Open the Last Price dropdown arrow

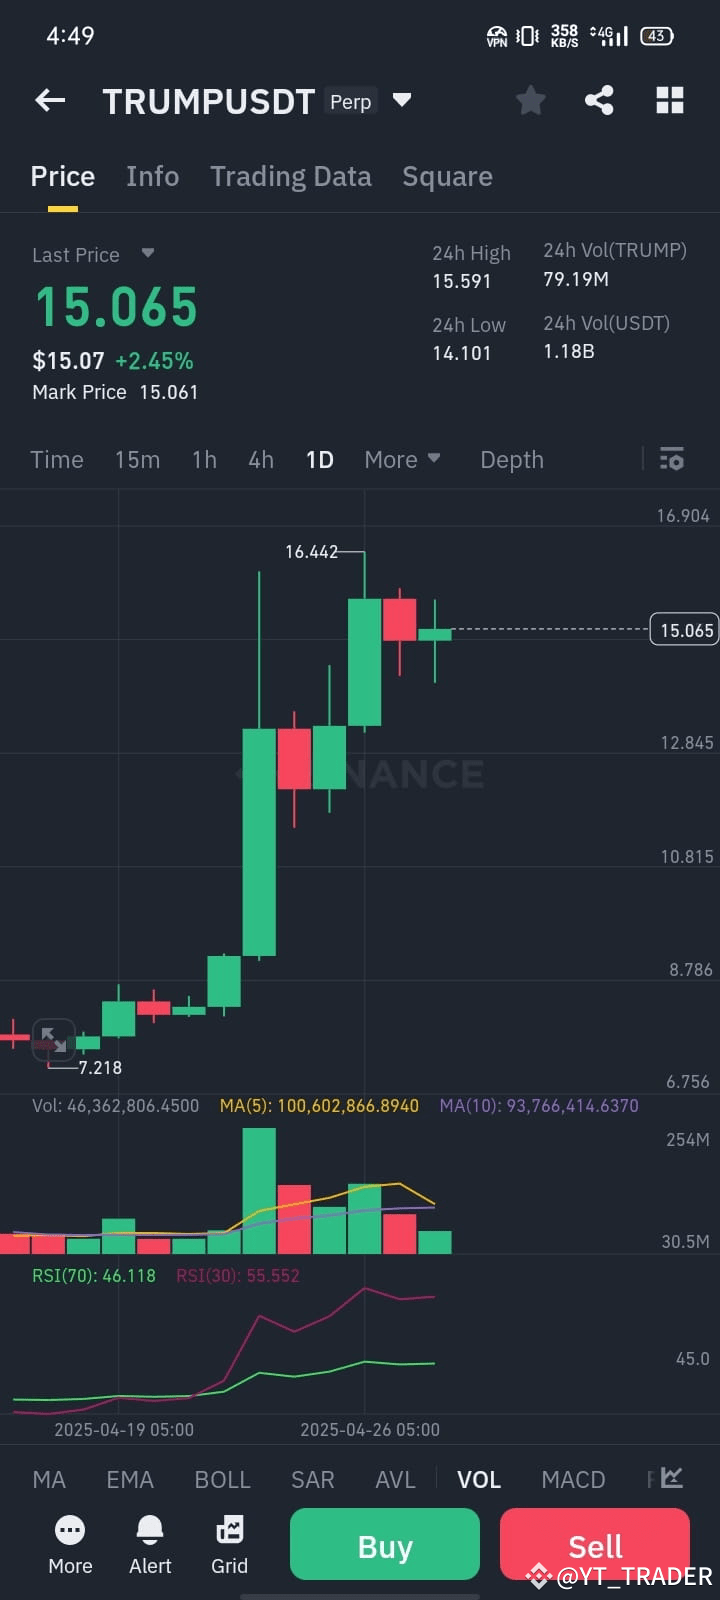(x=148, y=253)
